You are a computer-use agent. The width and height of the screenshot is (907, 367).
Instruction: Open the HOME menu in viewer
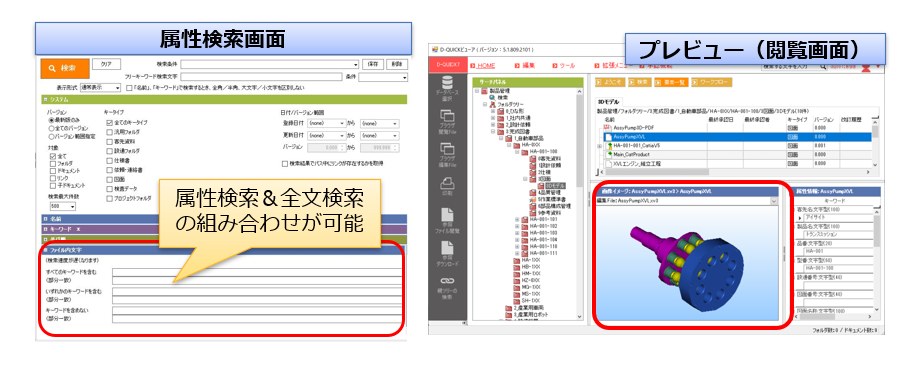[x=483, y=65]
